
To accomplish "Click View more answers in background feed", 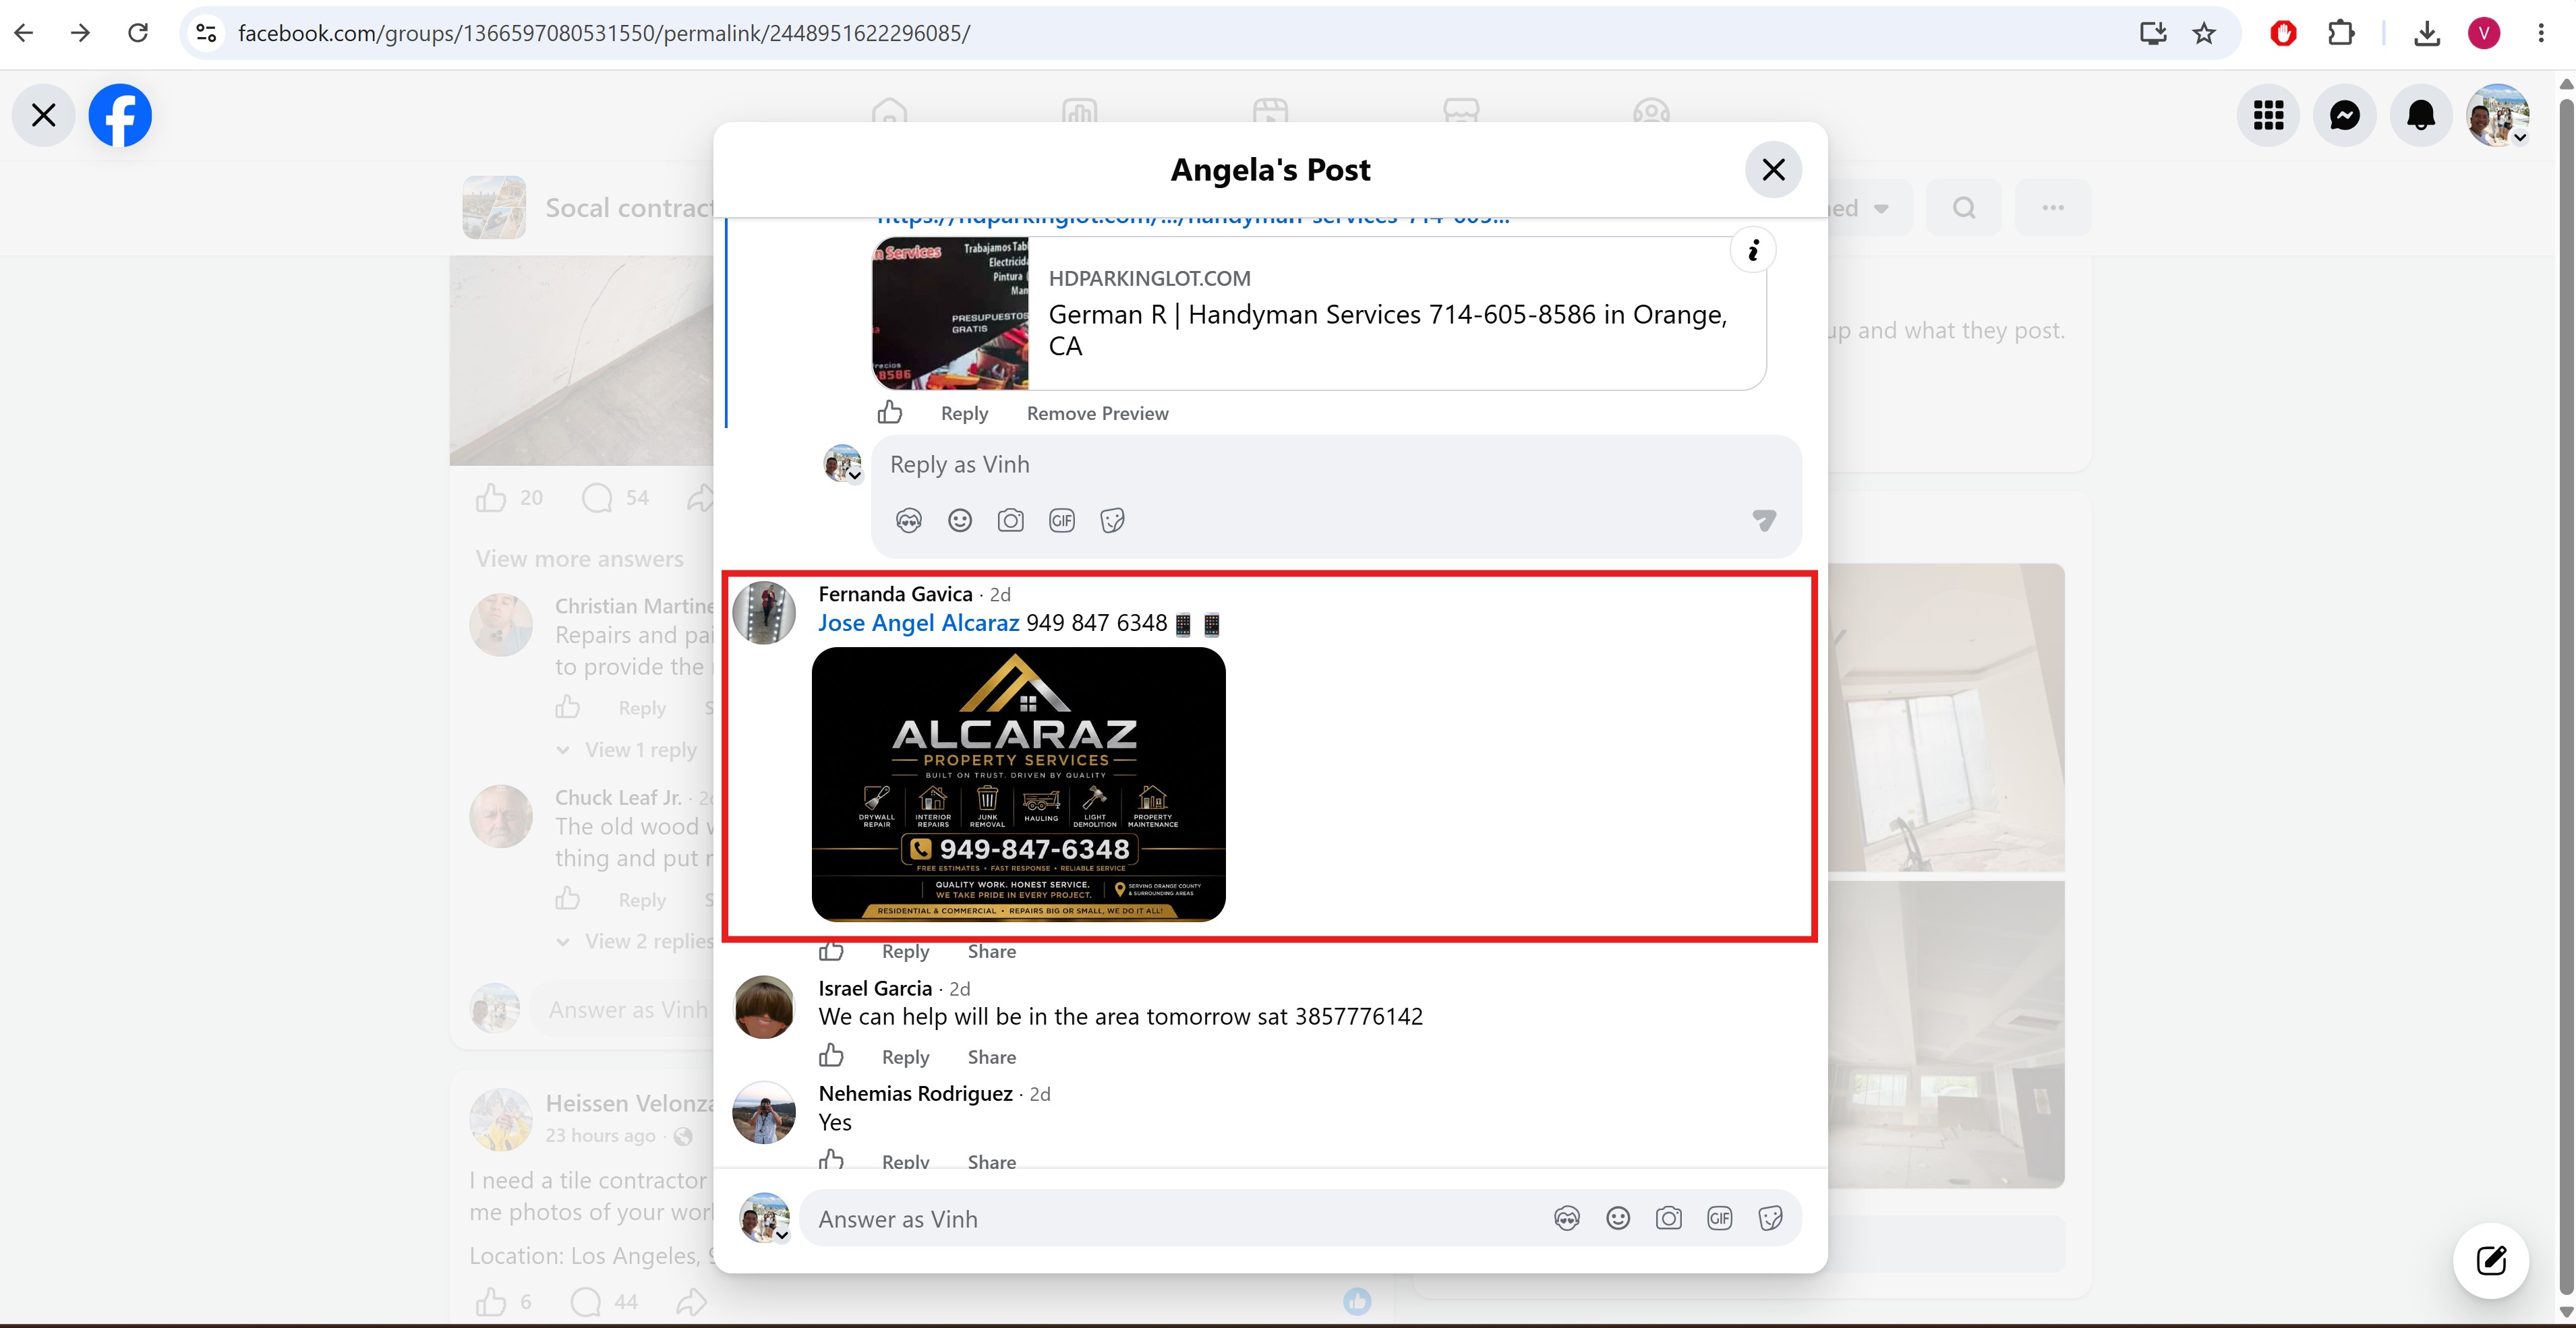I will pos(579,559).
